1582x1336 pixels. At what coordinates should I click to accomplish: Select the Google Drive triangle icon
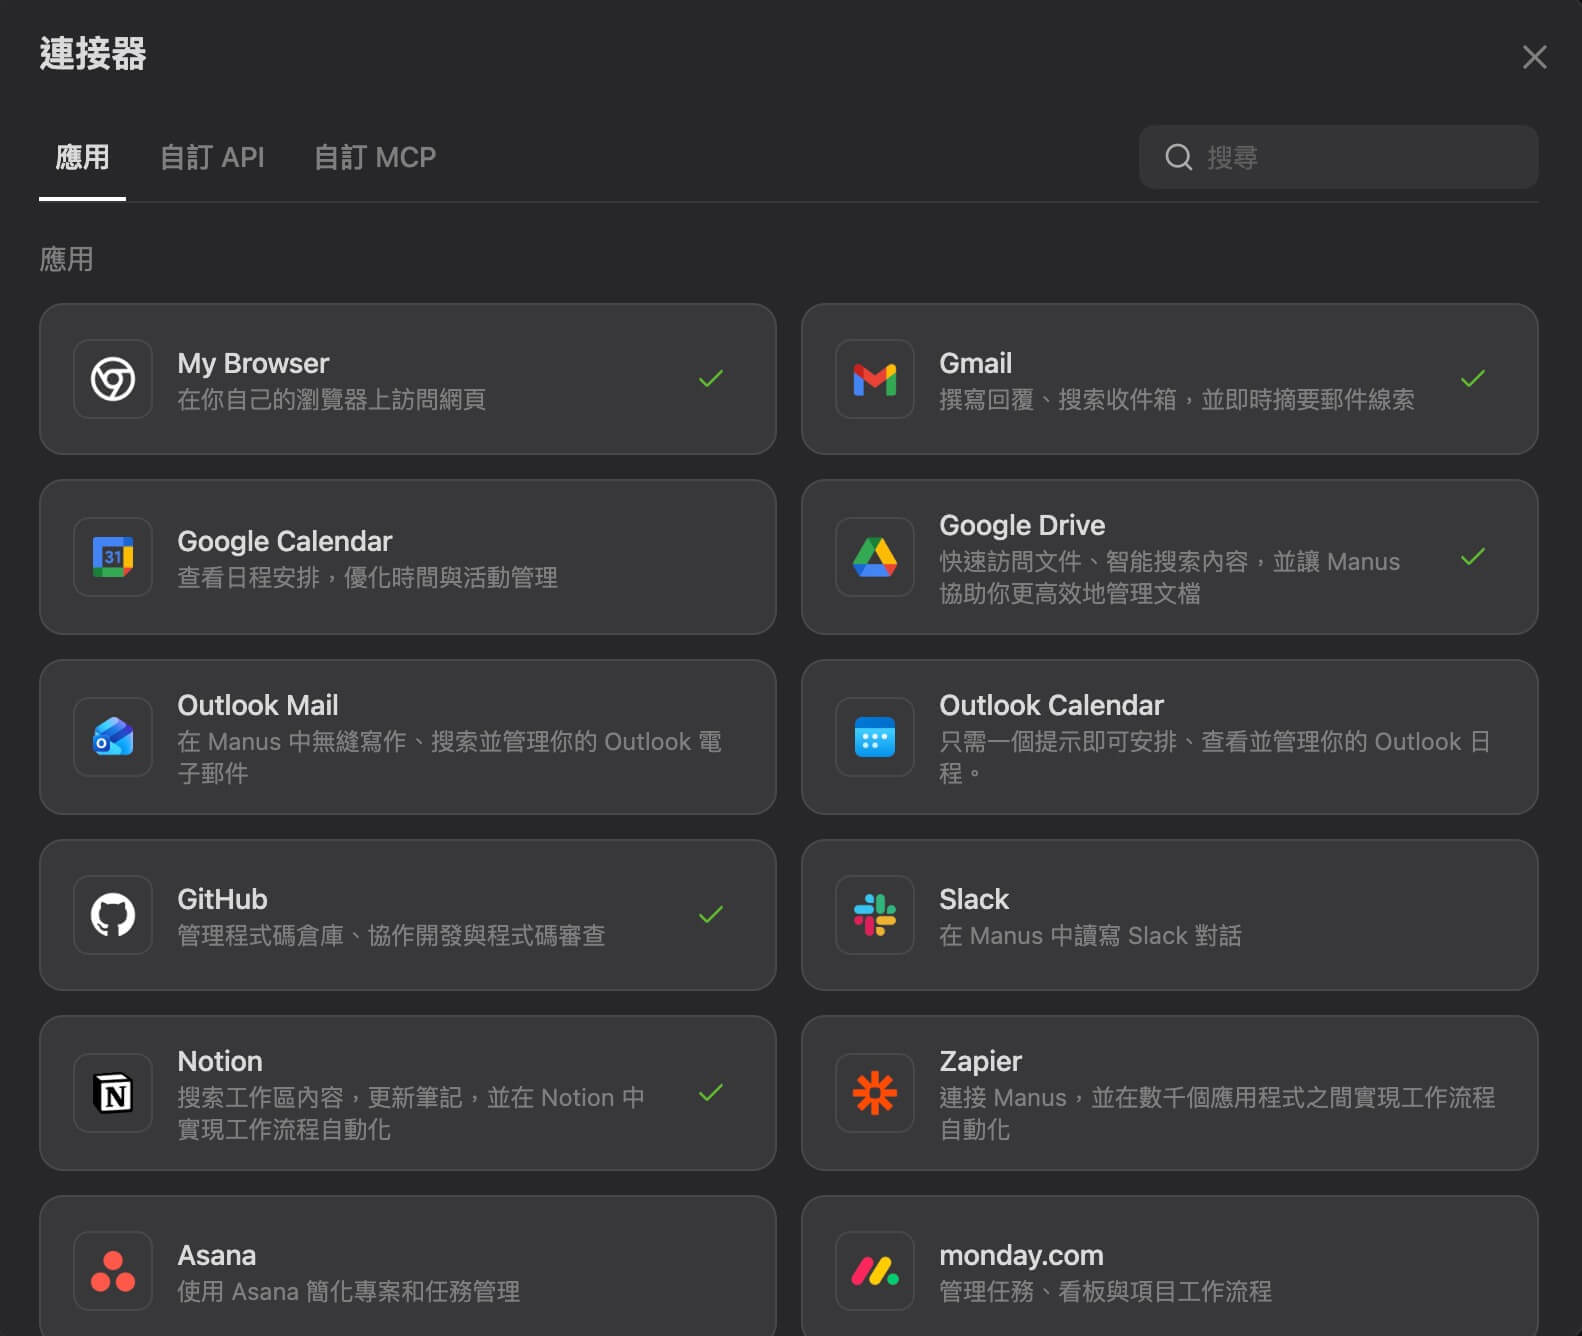[875, 557]
